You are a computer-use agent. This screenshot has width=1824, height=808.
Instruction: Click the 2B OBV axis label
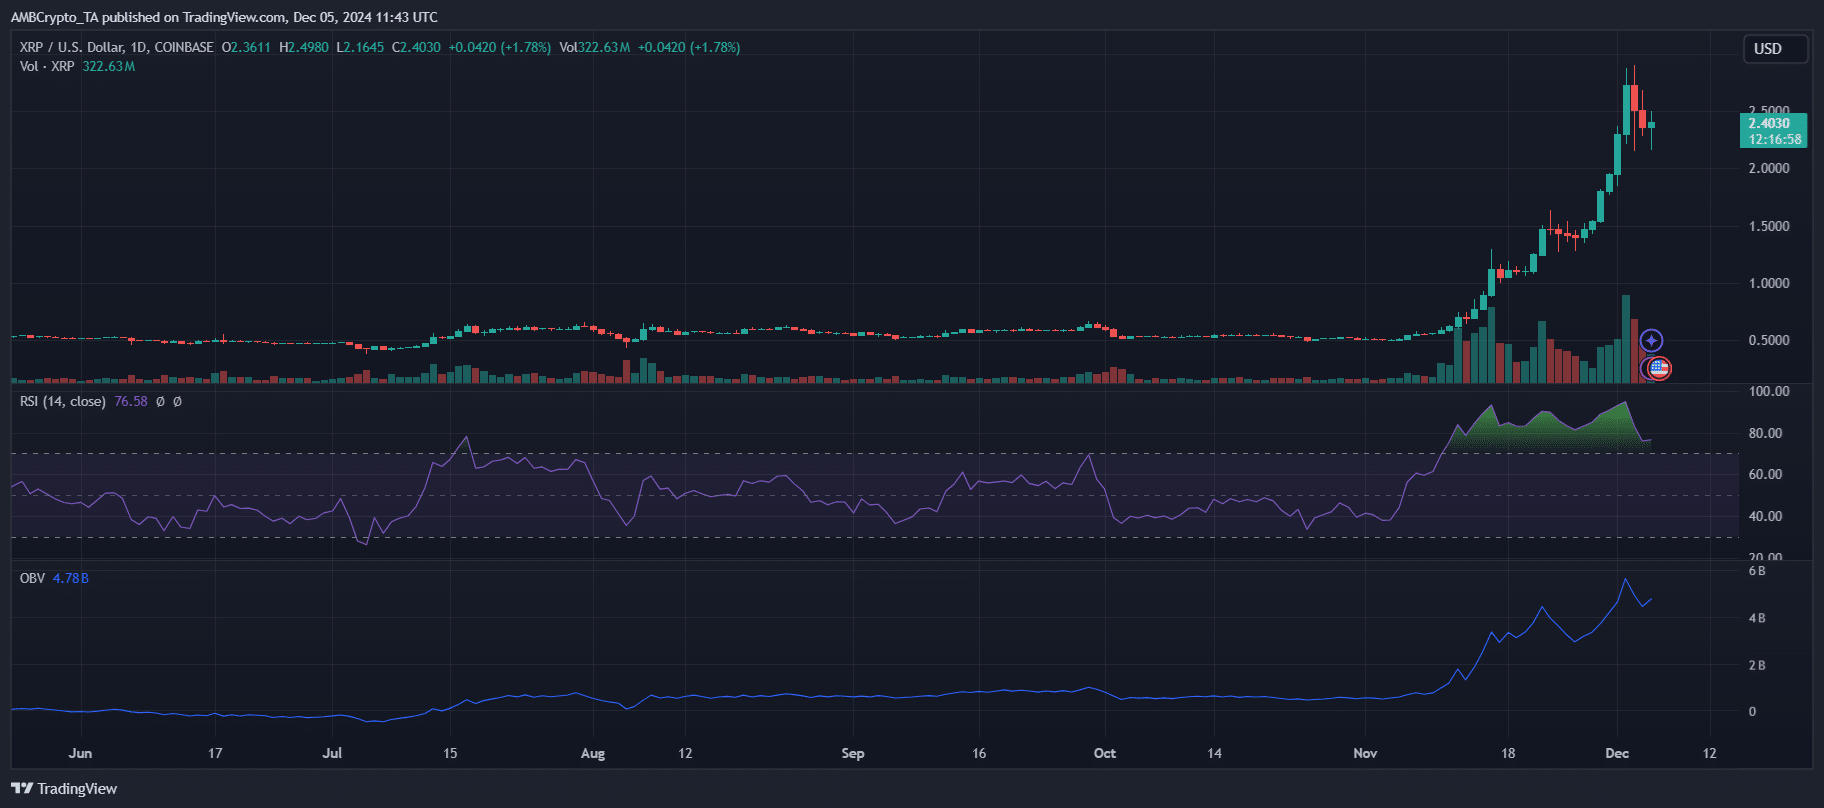point(1757,665)
